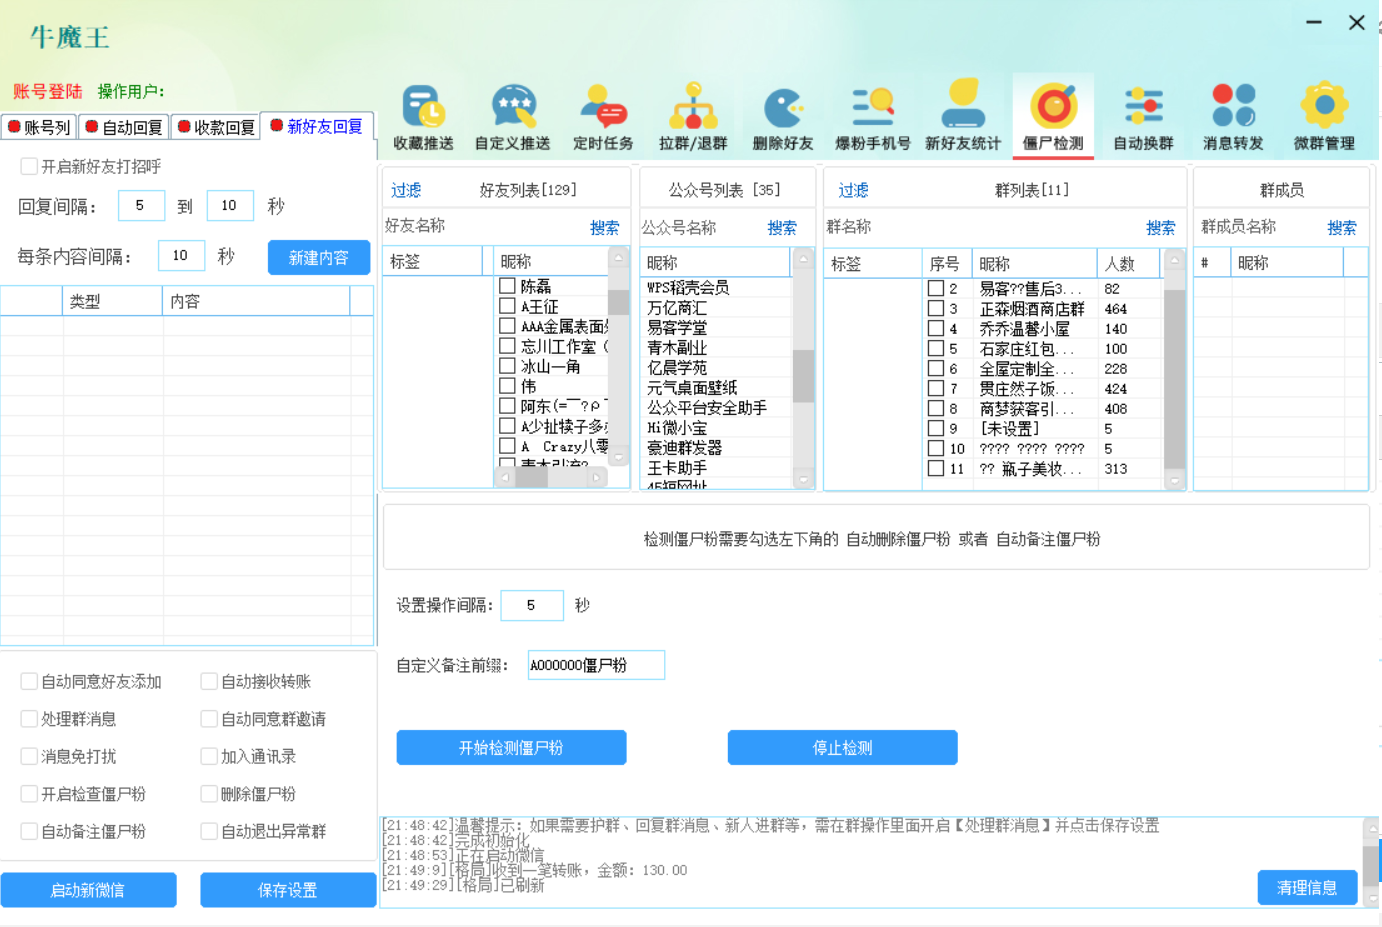Select the 僵尸检测 tool
The image size is (1382, 927).
(x=1053, y=117)
